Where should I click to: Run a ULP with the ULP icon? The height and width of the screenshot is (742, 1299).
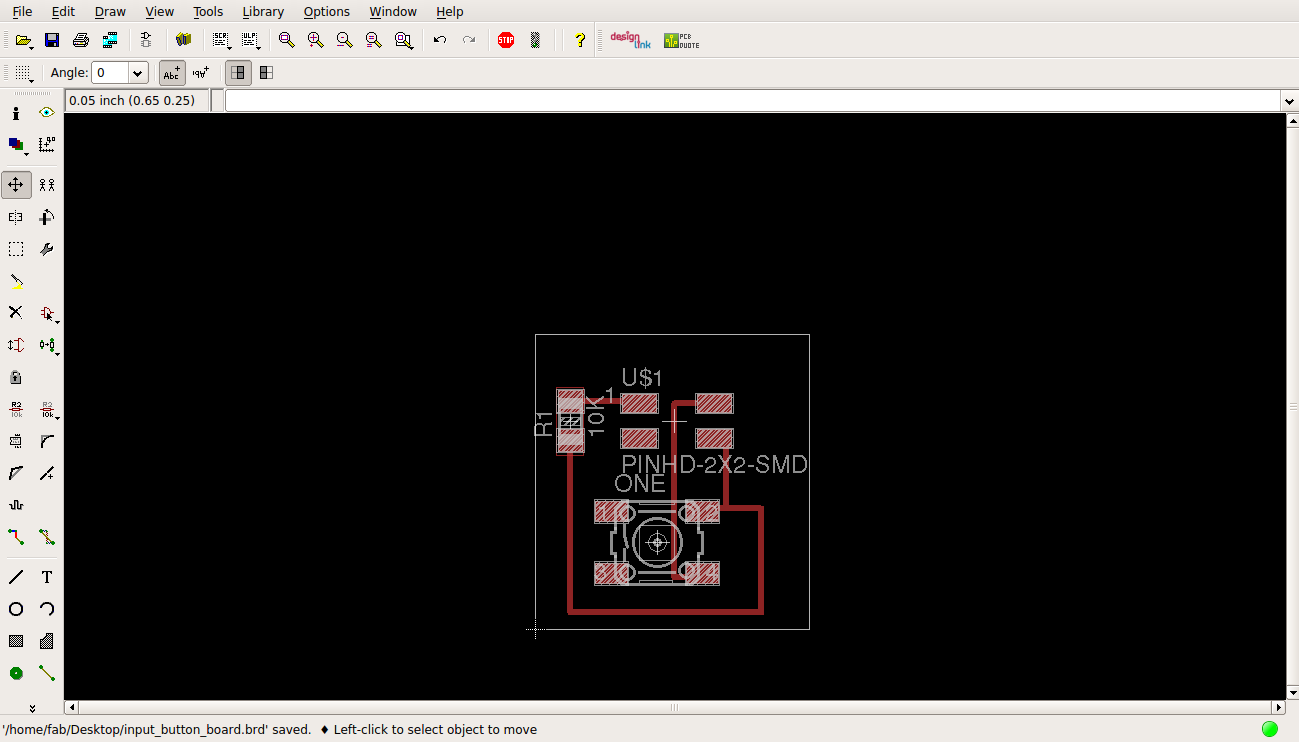(x=250, y=40)
